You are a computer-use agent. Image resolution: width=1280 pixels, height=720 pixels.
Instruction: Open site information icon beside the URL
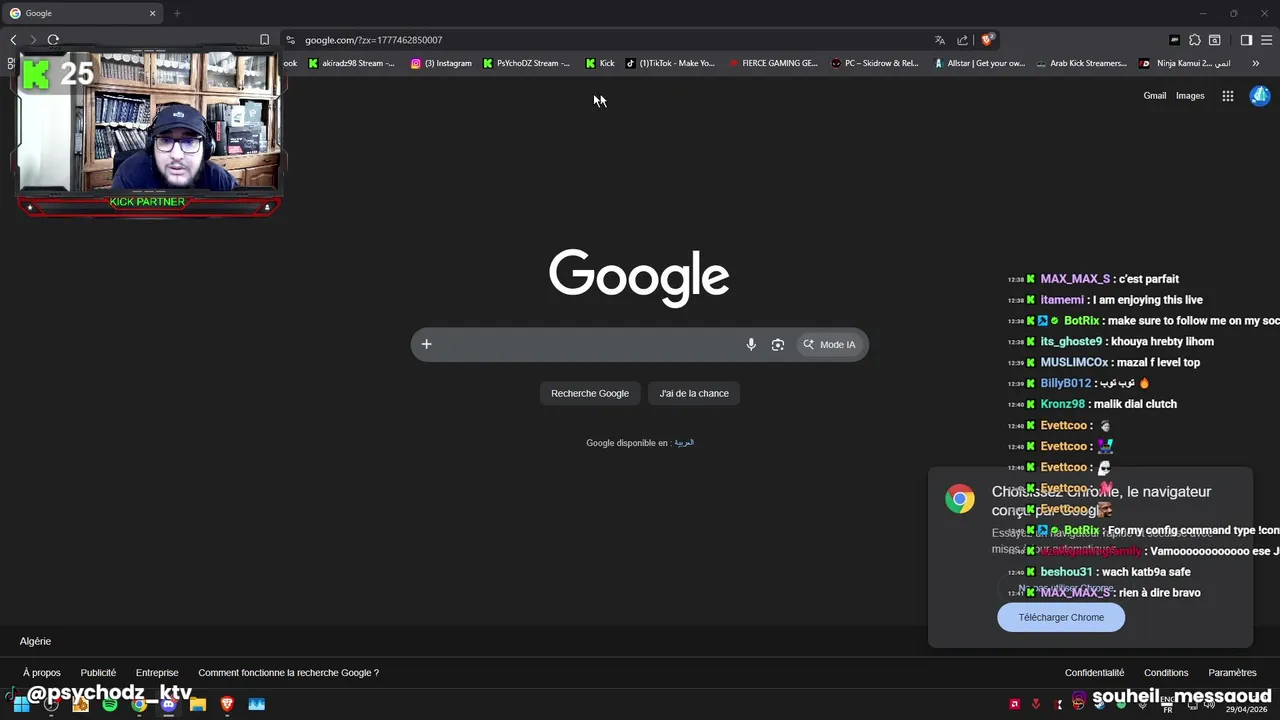(x=290, y=40)
